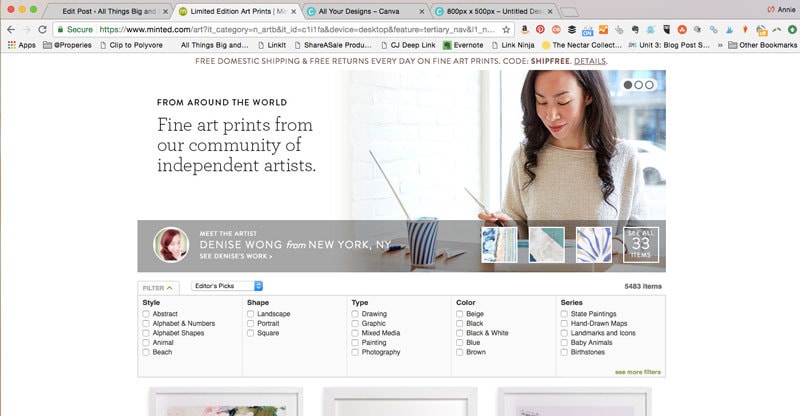Switch to All Your Designs – Canva tab

click(x=365, y=11)
